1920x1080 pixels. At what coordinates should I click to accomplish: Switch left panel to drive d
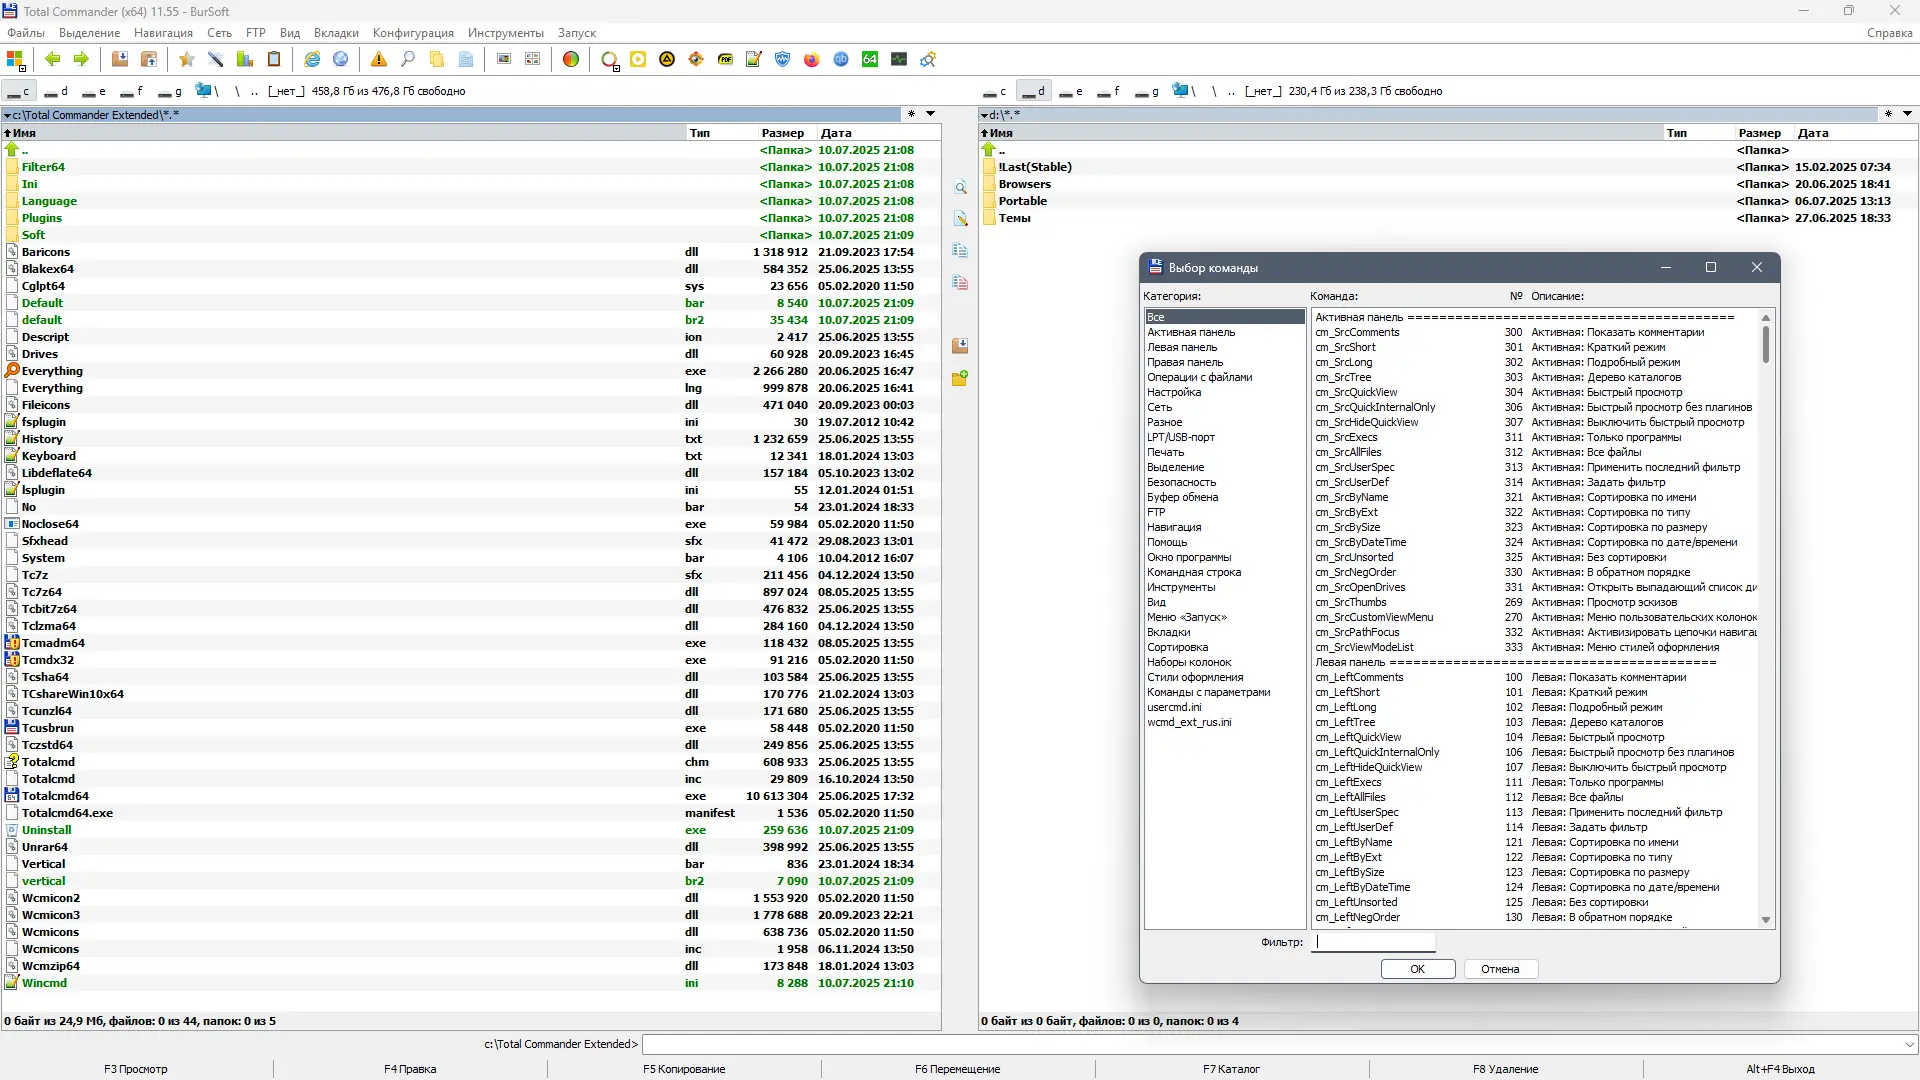pos(57,91)
